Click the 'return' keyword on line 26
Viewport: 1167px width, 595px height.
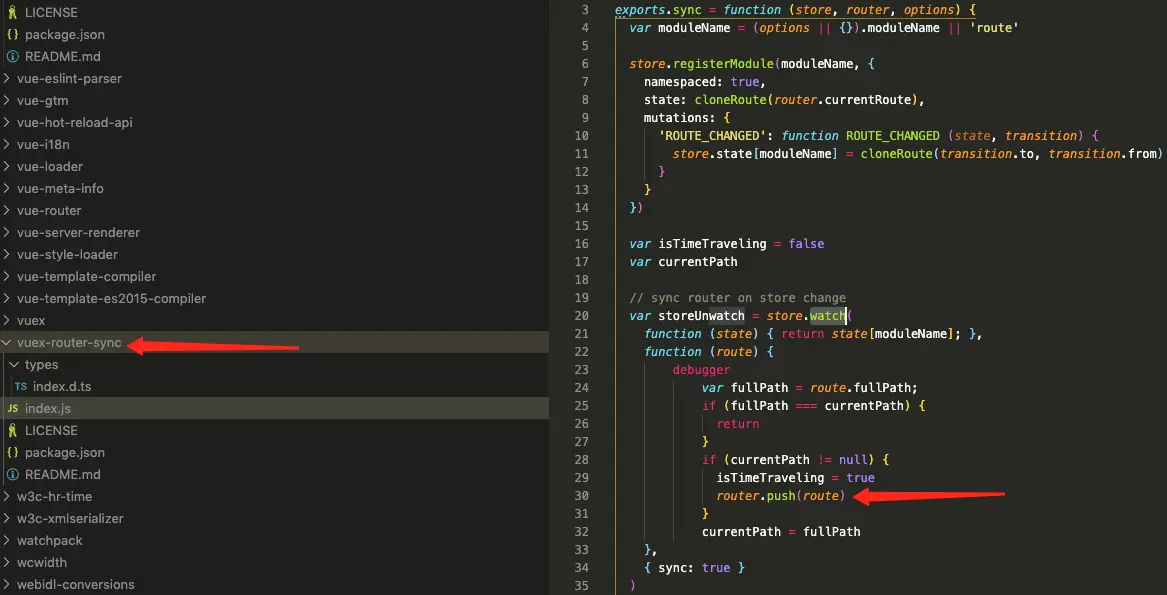point(738,424)
